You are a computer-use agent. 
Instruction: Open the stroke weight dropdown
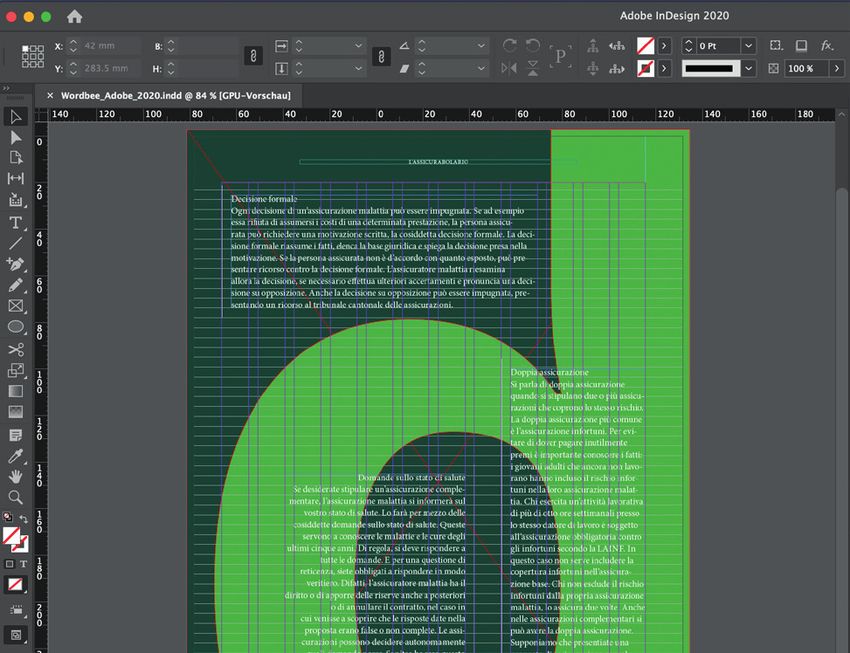click(748, 46)
